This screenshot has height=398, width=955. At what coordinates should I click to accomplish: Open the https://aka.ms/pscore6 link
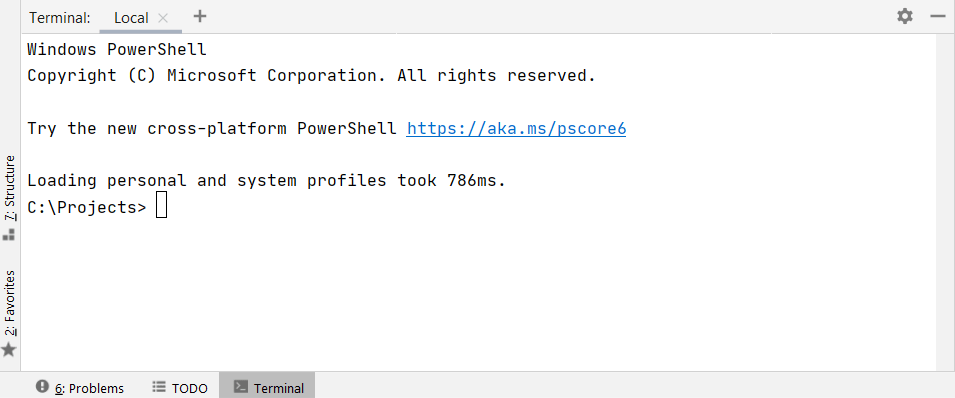pos(516,129)
